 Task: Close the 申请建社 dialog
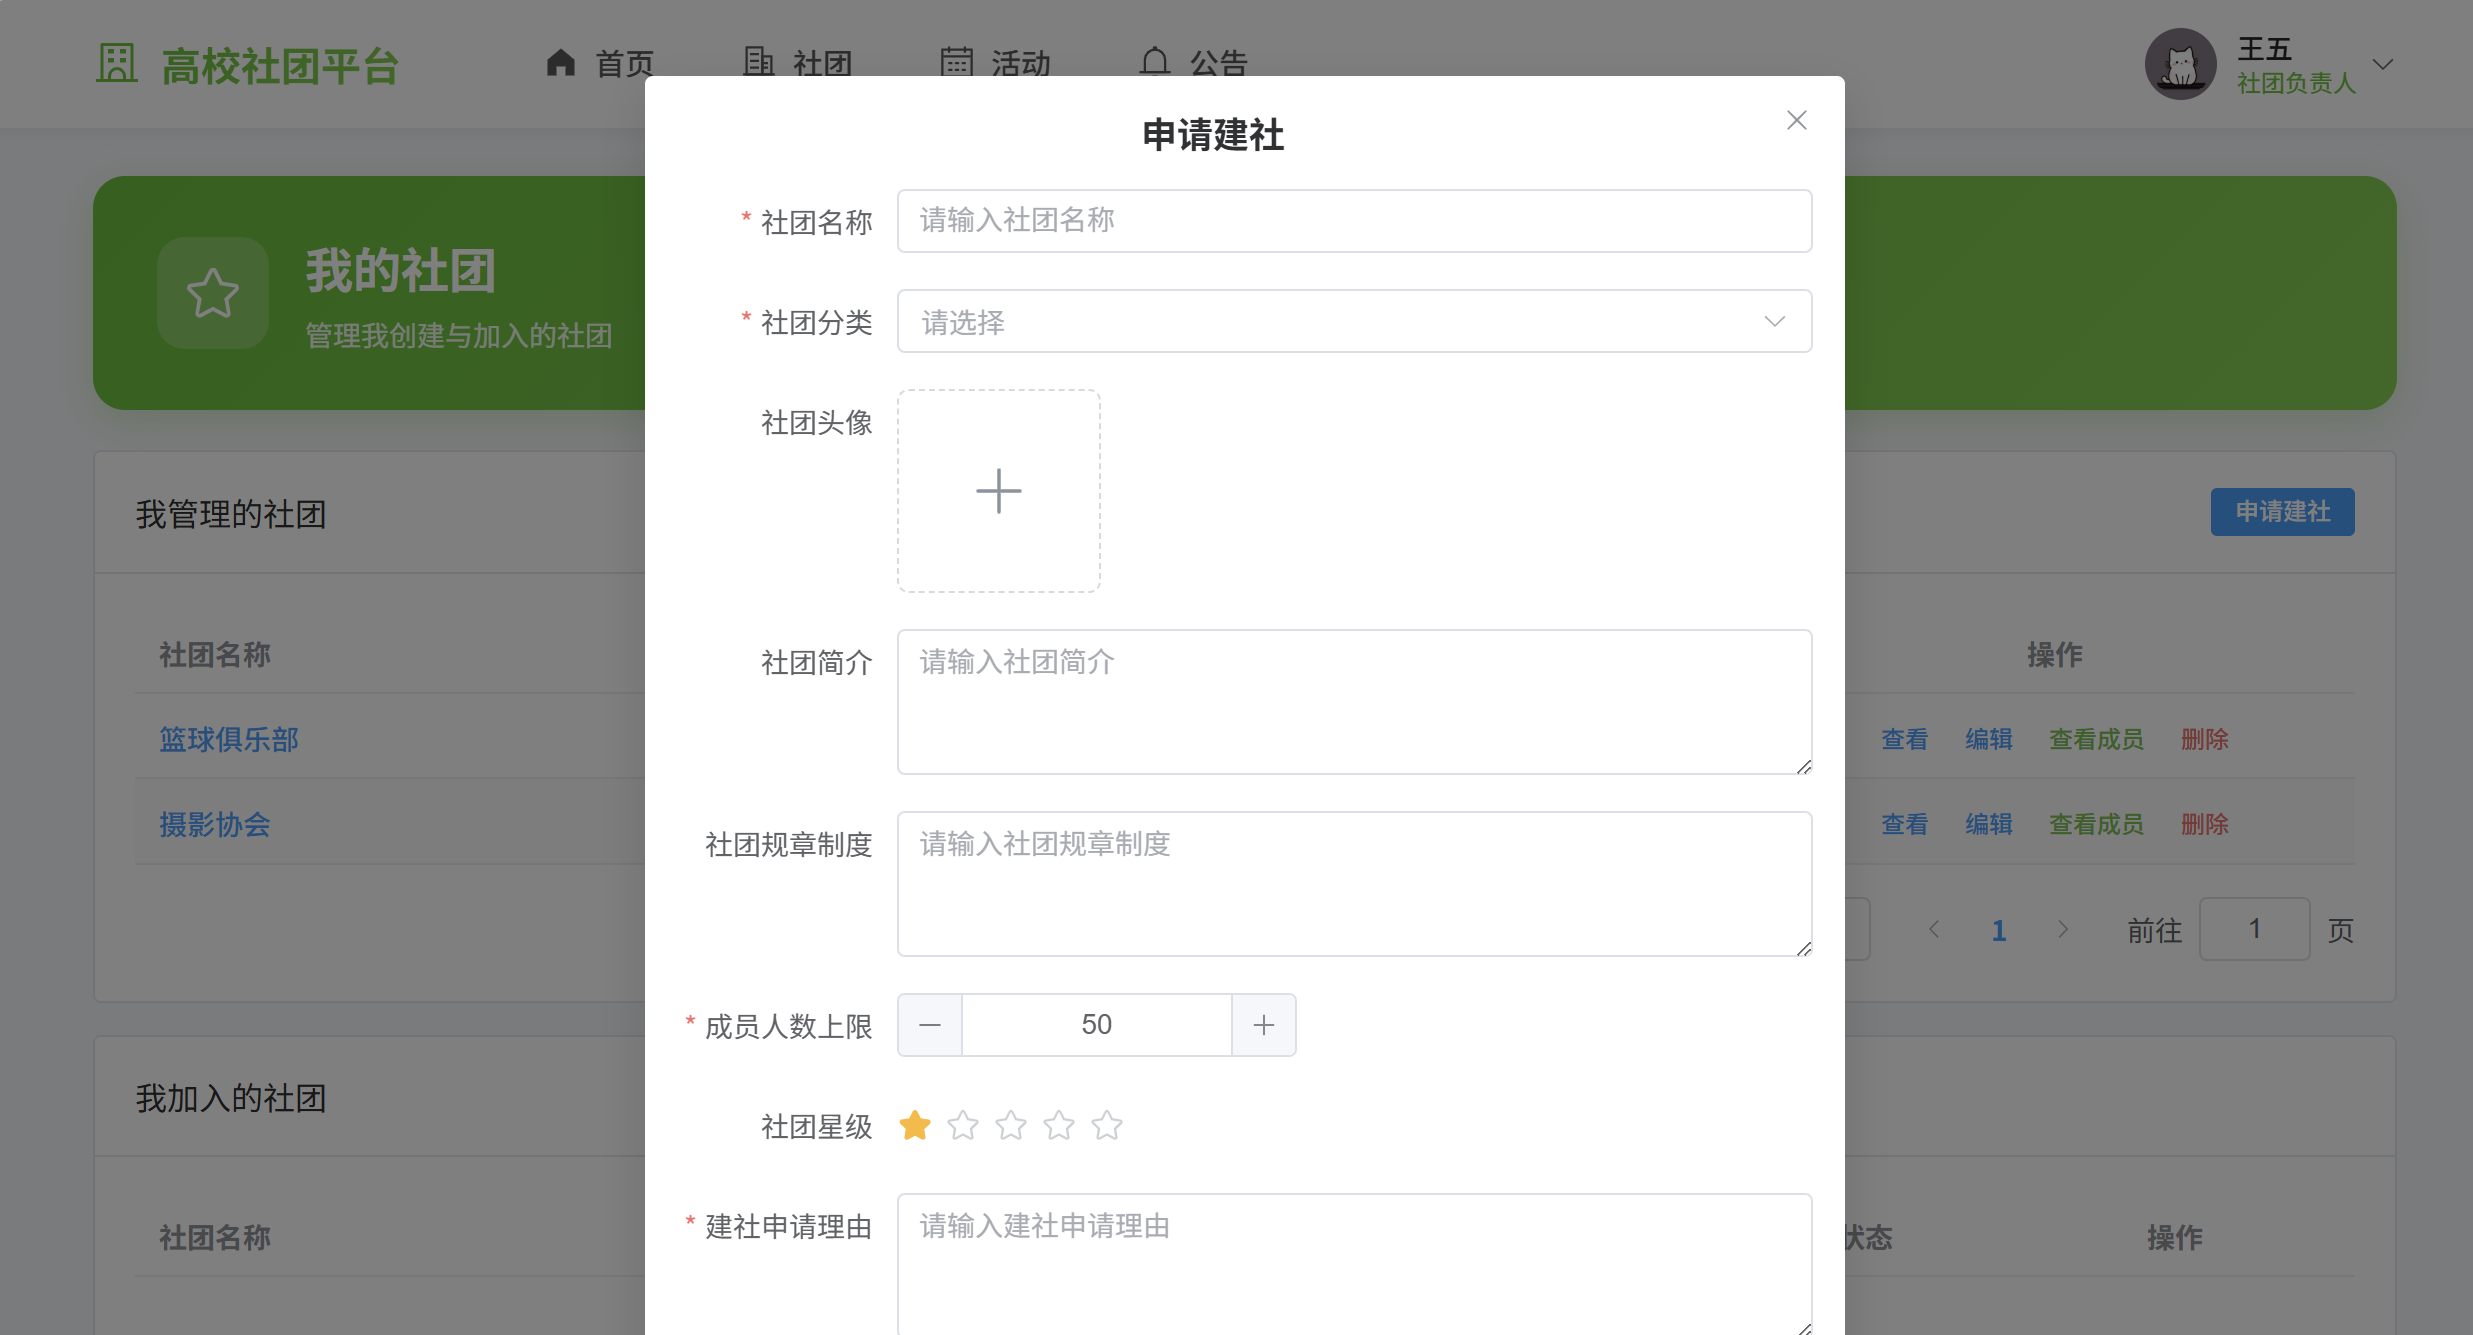[1796, 120]
